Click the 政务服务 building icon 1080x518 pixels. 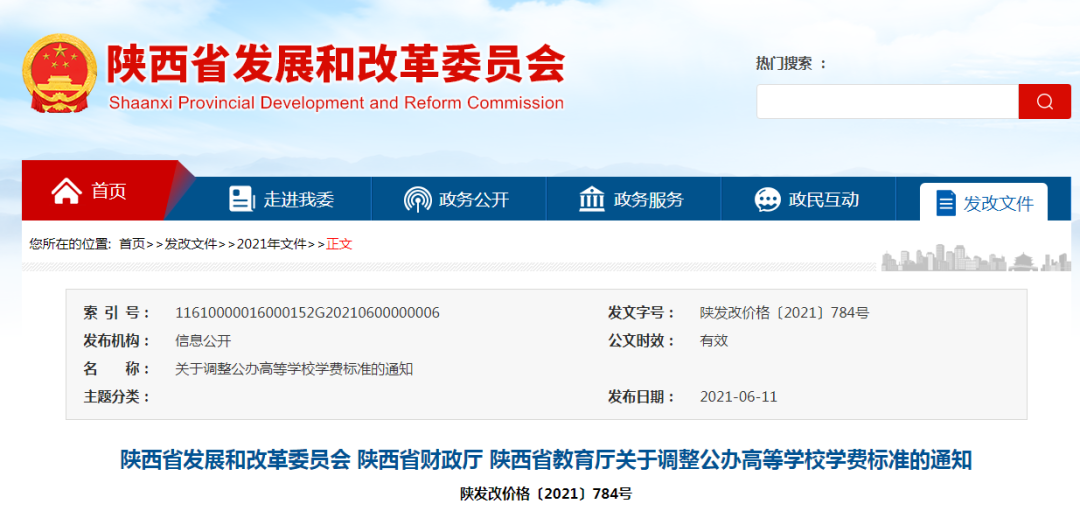tap(592, 199)
